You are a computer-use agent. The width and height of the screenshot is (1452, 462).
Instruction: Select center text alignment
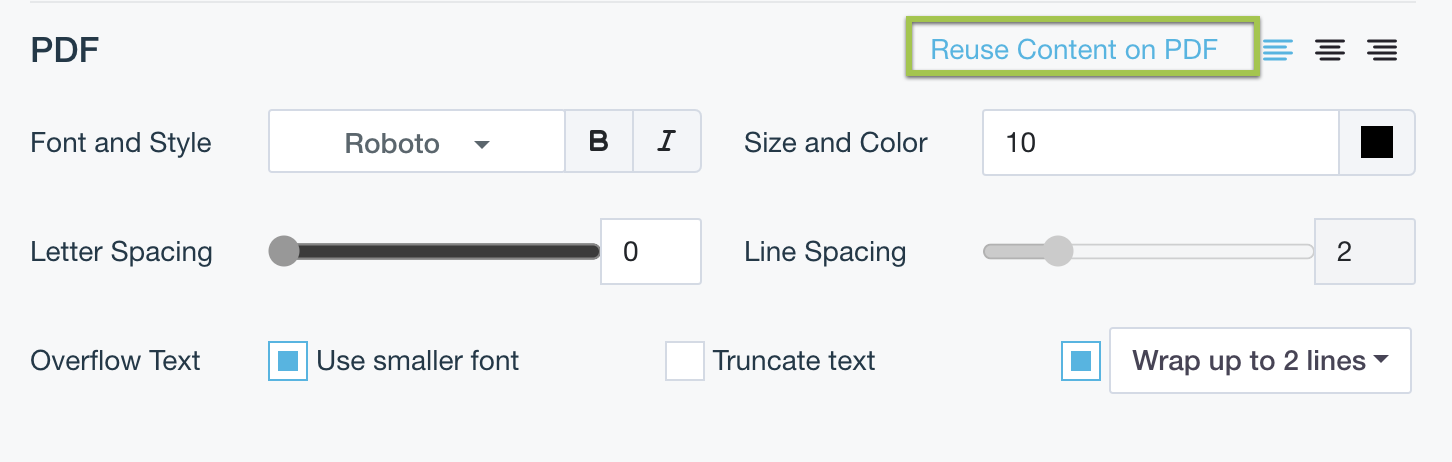click(x=1330, y=49)
